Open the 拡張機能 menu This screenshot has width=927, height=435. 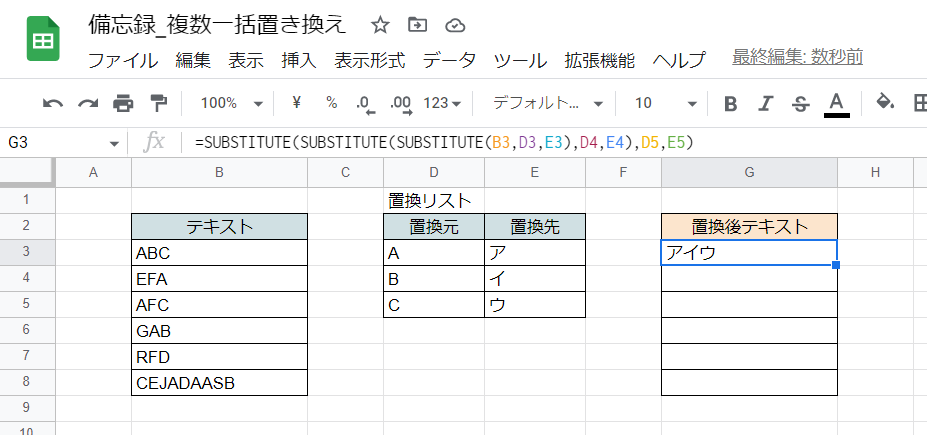599,60
